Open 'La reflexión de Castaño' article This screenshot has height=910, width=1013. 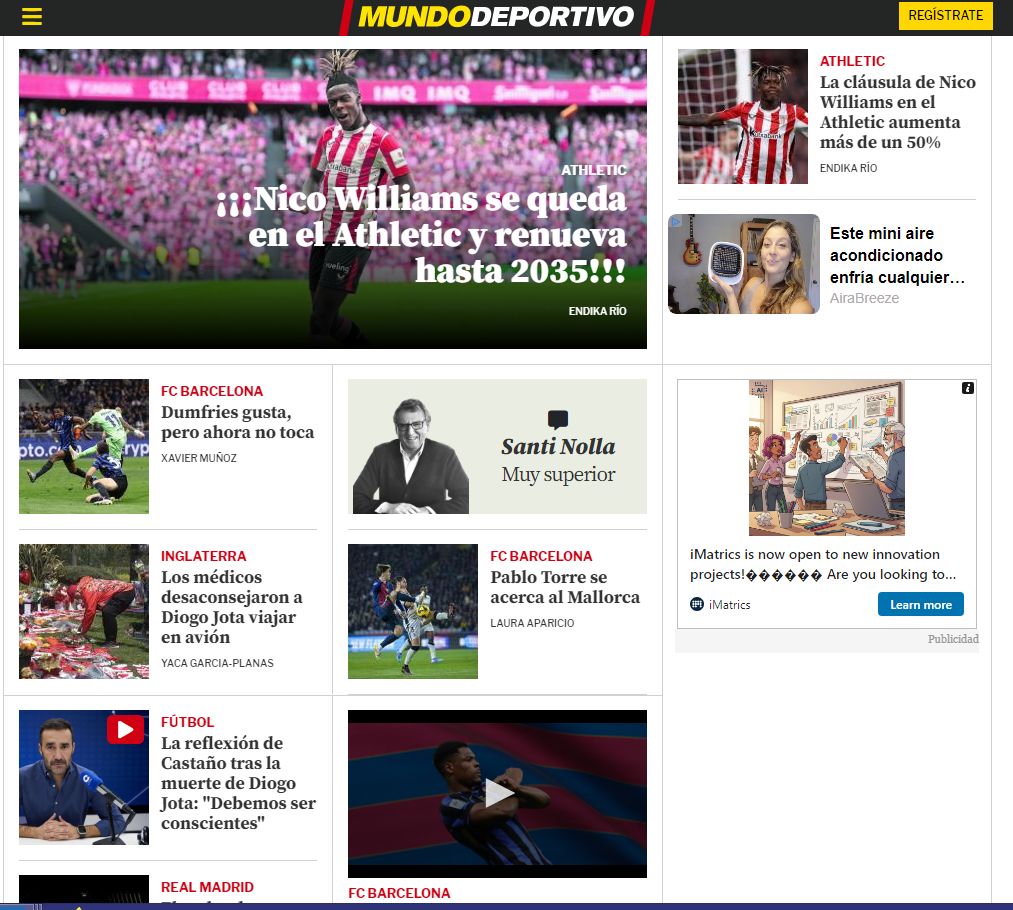[238, 783]
